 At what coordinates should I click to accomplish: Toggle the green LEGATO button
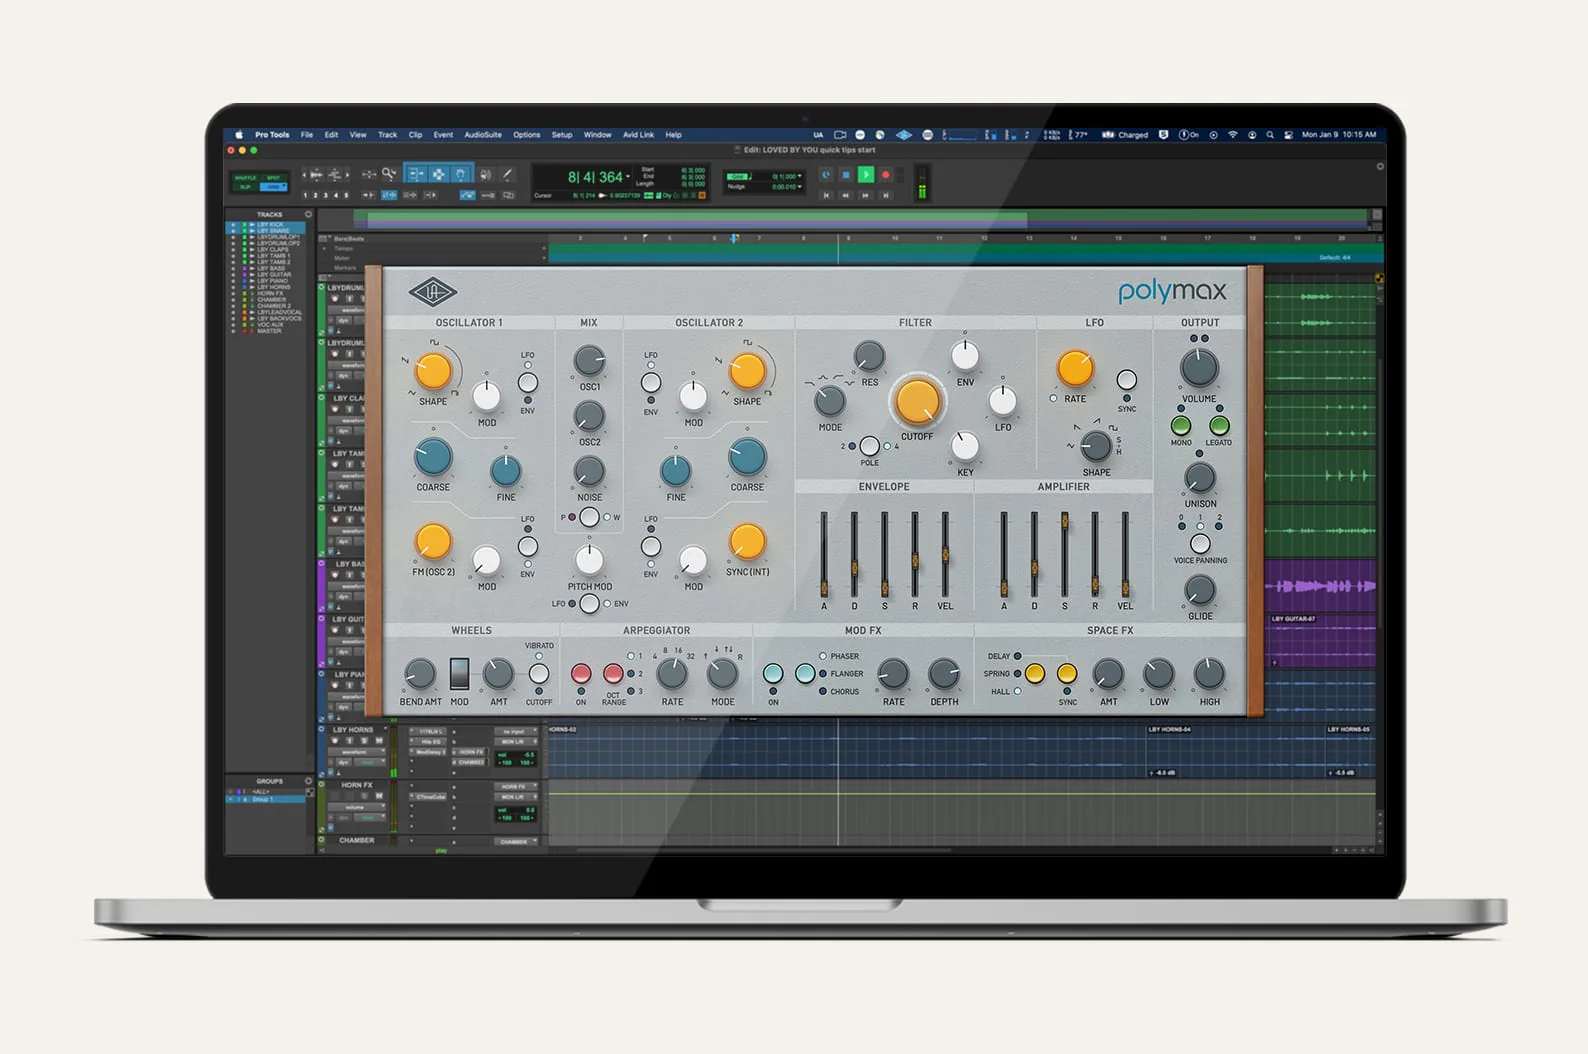point(1218,426)
